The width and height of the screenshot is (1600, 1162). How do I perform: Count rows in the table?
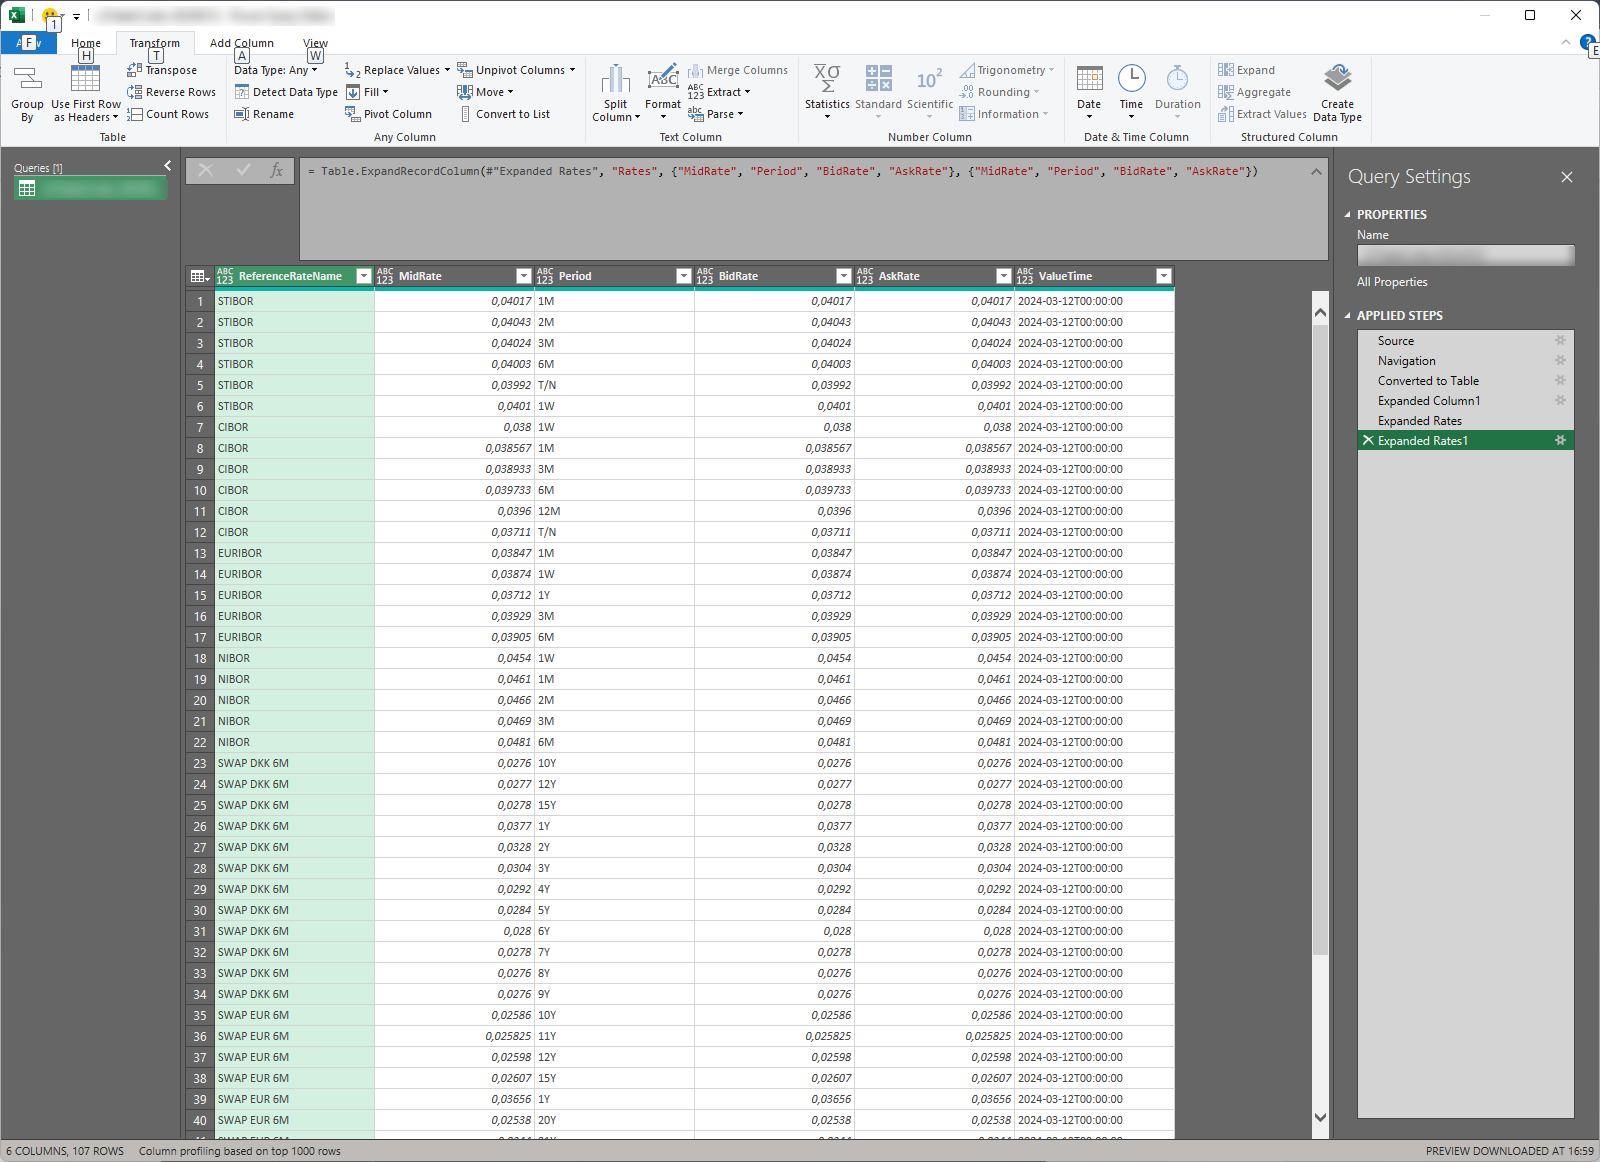pos(168,114)
